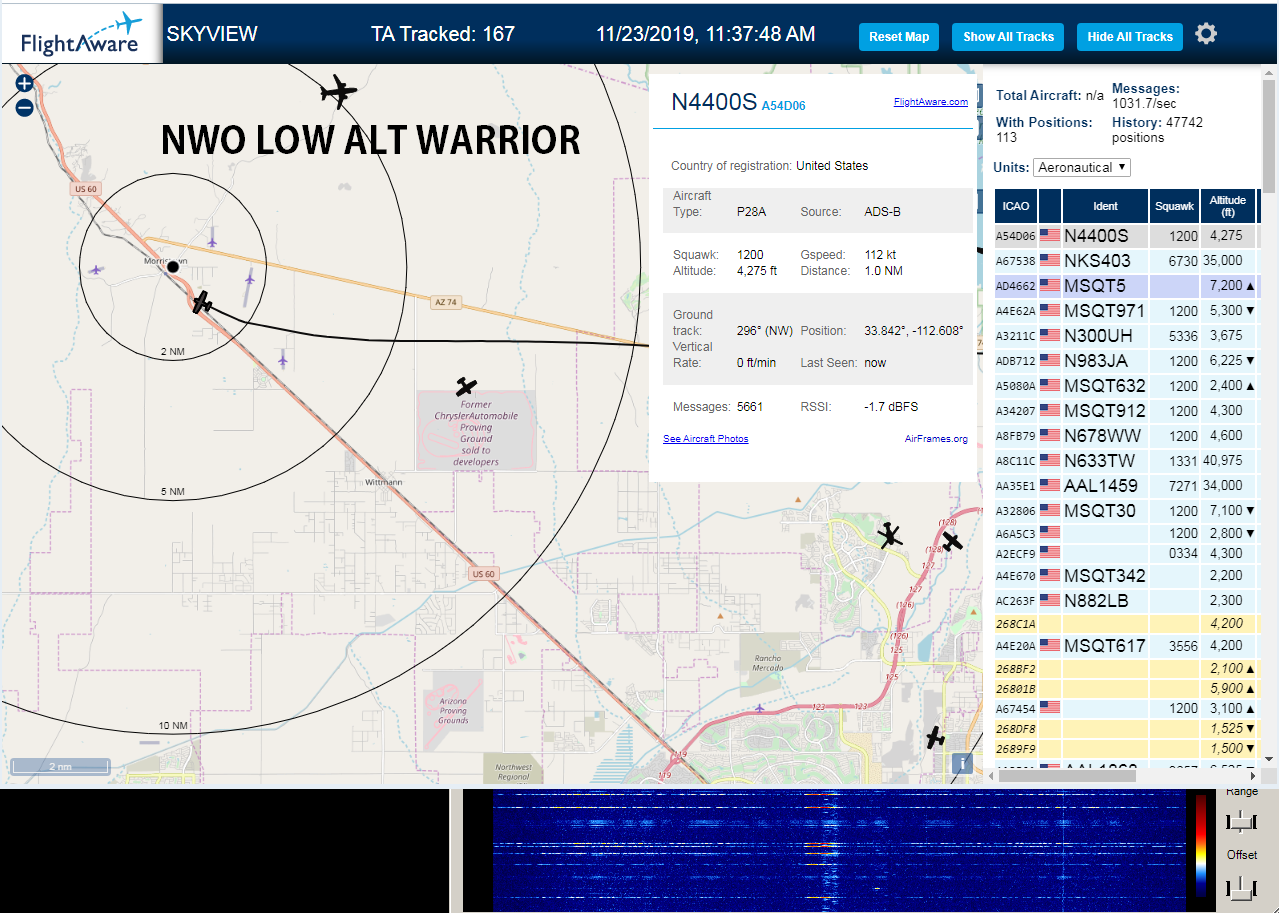Zoom out the map with minus icon
The width and height of the screenshot is (1279, 913).
tap(24, 108)
